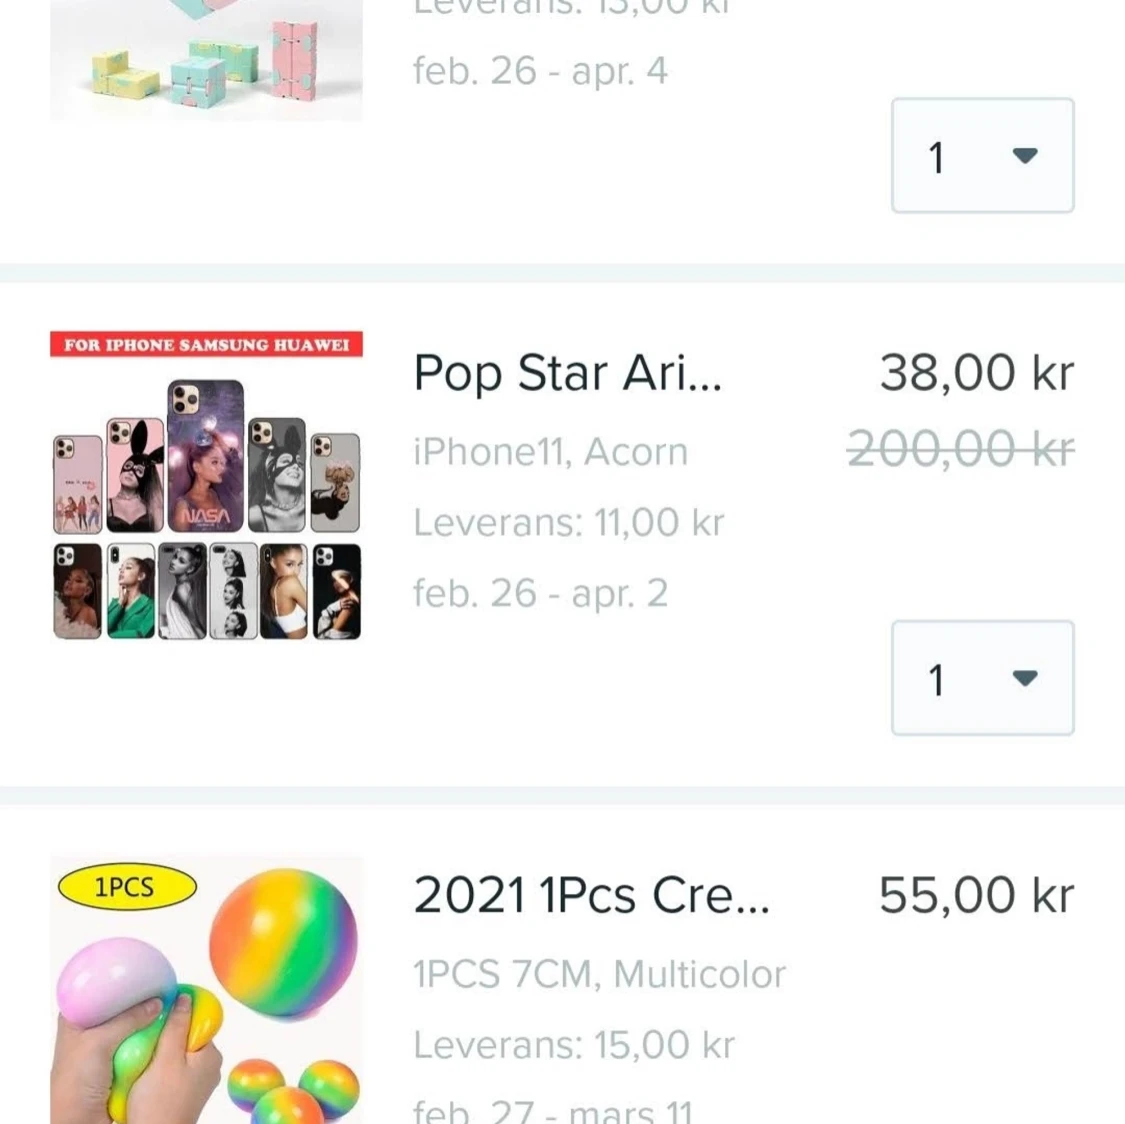Click Leverans: 15,00 kr shipping cost
This screenshot has height=1124, width=1125.
(x=572, y=1044)
